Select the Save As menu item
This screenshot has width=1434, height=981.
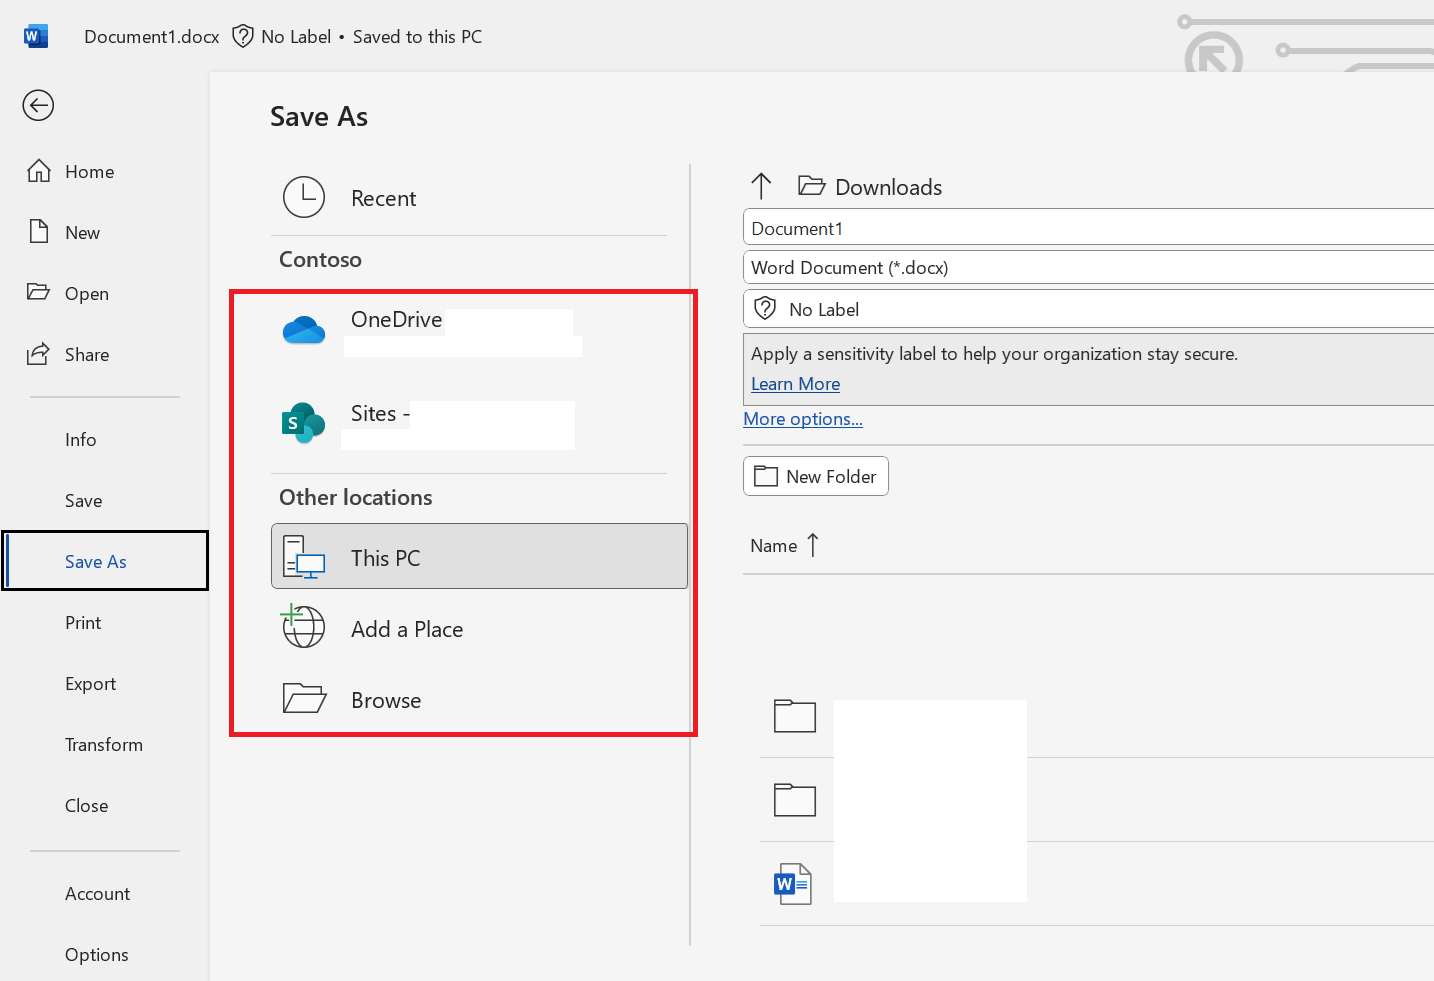coord(105,561)
